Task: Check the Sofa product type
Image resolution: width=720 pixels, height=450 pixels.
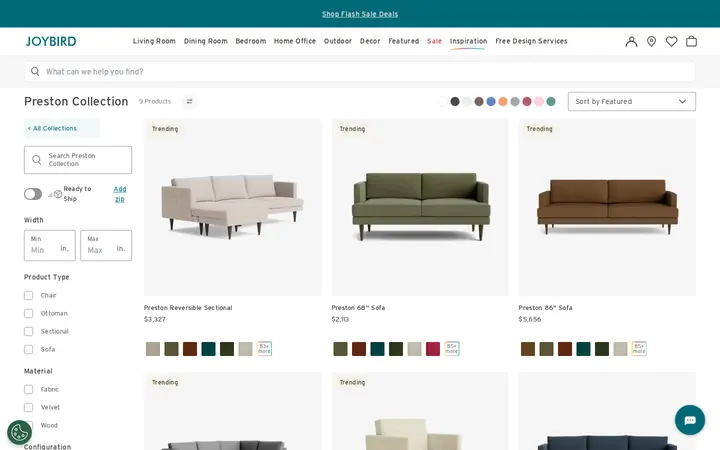Action: click(28, 349)
